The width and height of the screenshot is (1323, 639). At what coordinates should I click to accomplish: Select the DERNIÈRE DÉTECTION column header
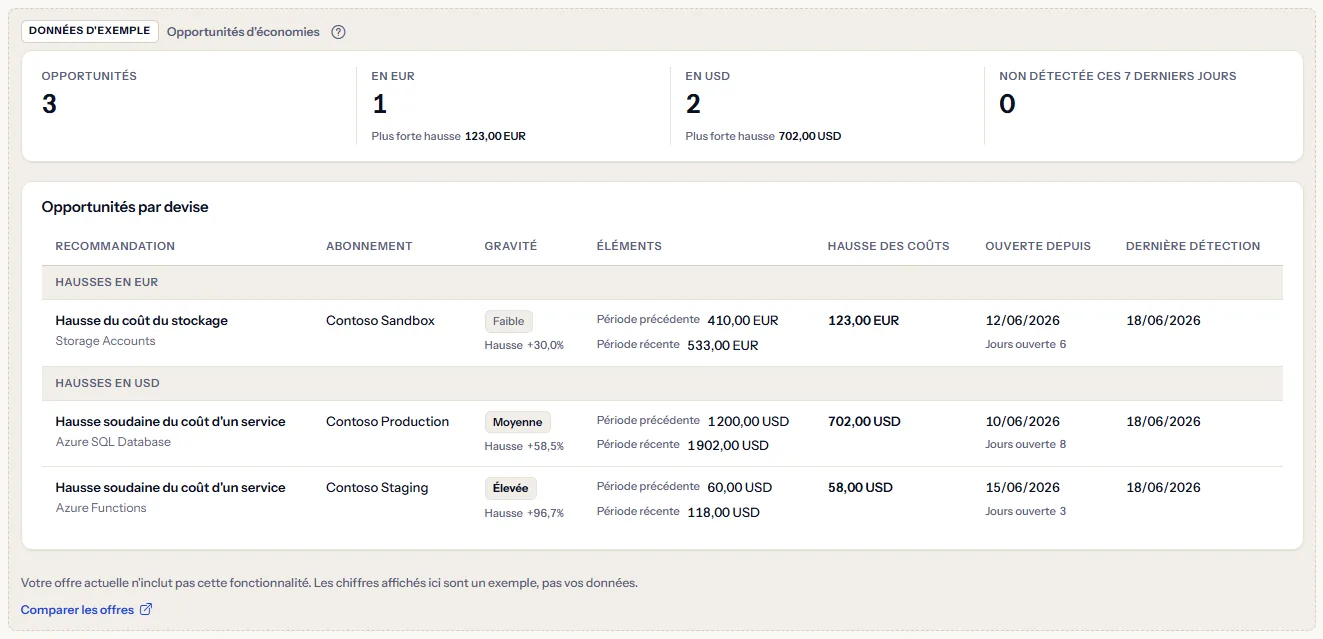point(1193,246)
